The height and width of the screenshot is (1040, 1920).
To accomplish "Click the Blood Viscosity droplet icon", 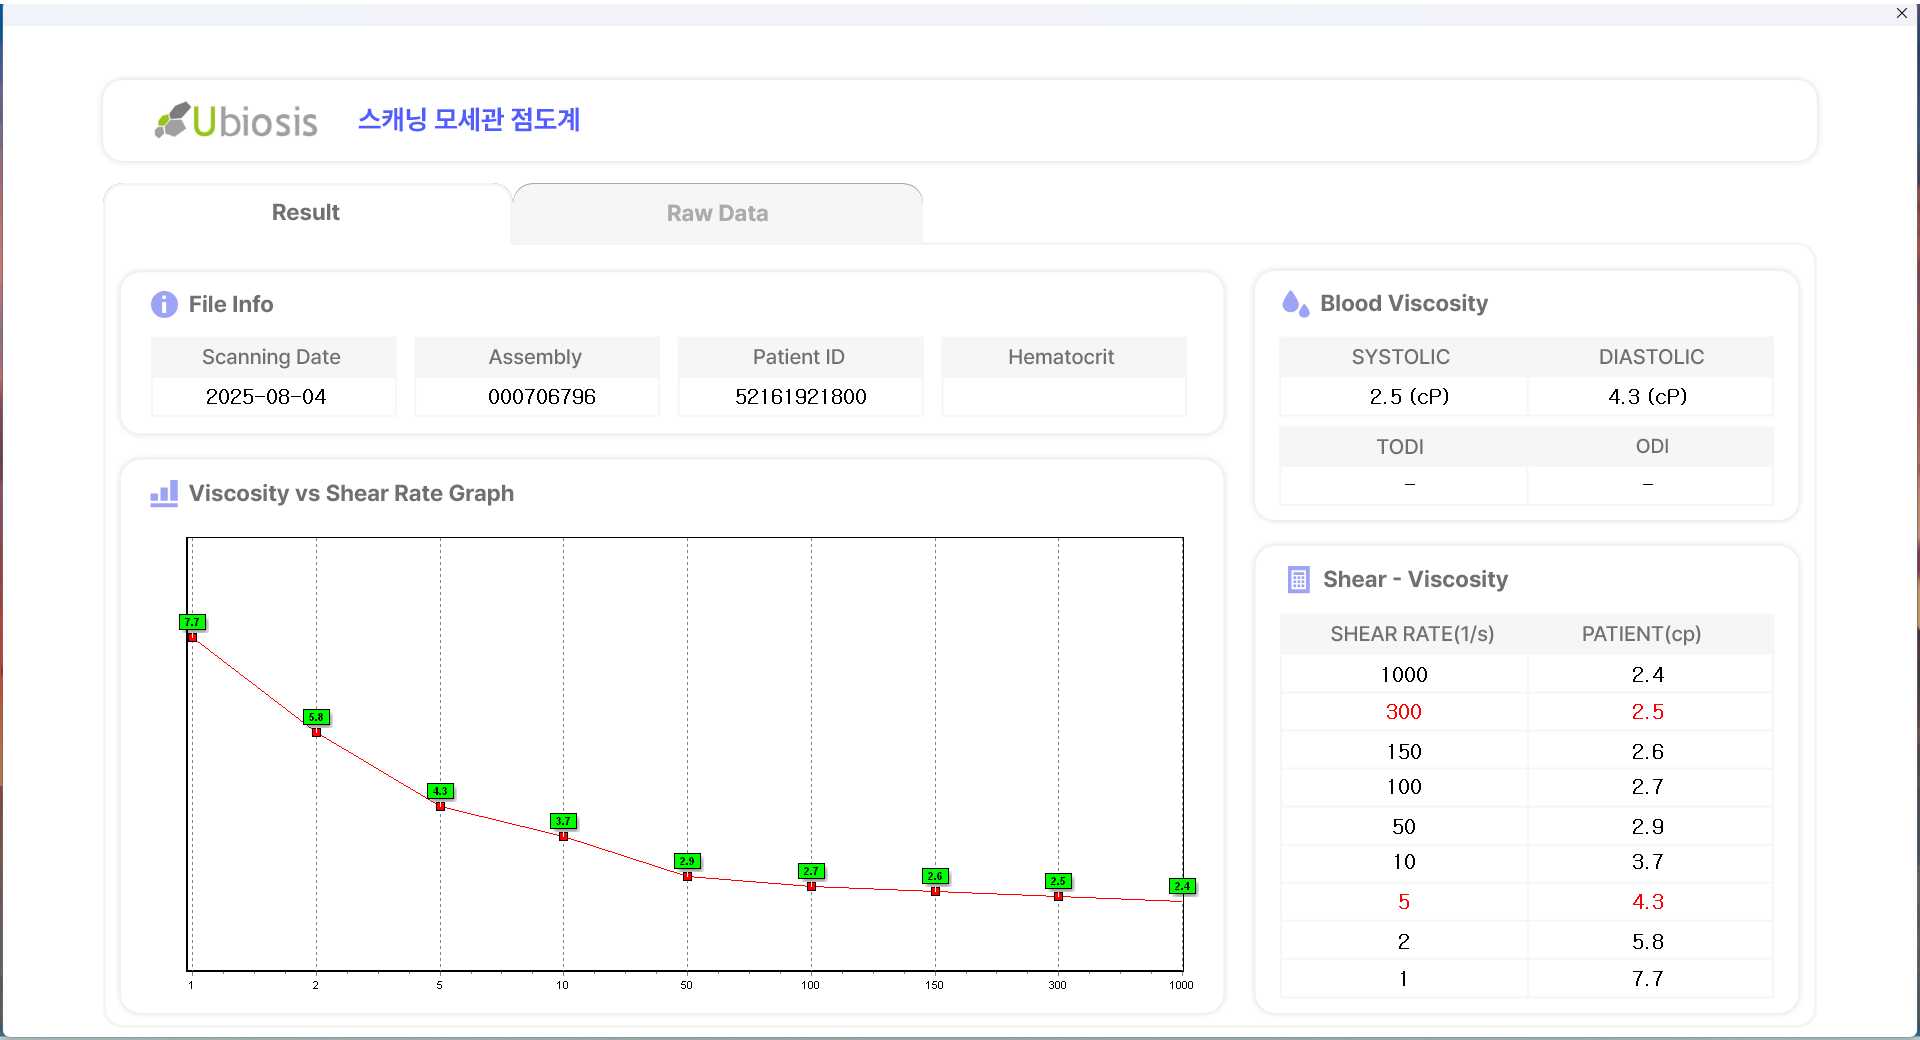I will pyautogui.click(x=1295, y=304).
